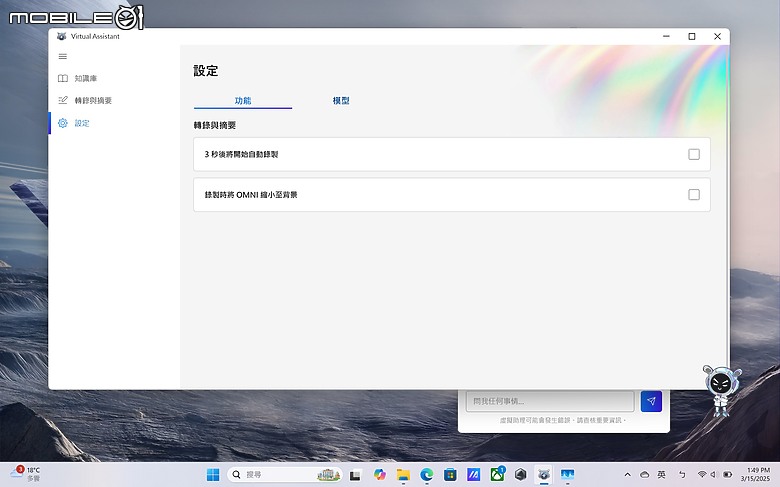Click the battery tray icon
This screenshot has height=487, width=780.
(x=727, y=475)
